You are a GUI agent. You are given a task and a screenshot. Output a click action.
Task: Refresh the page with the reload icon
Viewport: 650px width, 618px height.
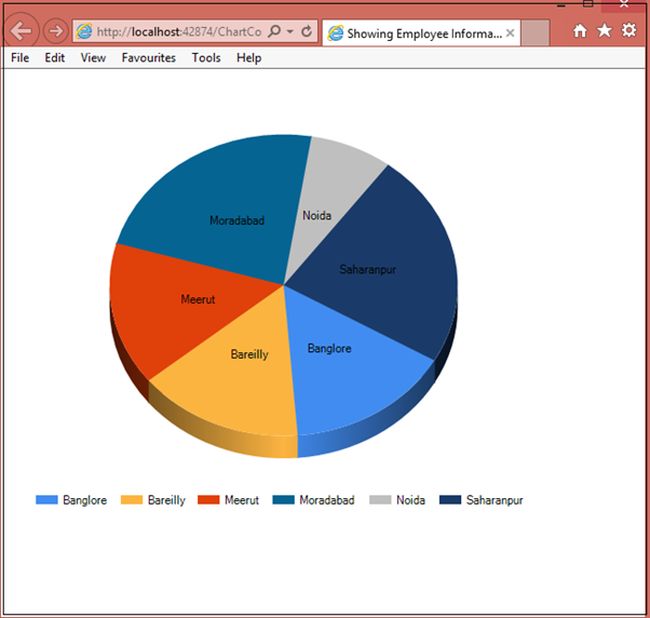tap(306, 31)
